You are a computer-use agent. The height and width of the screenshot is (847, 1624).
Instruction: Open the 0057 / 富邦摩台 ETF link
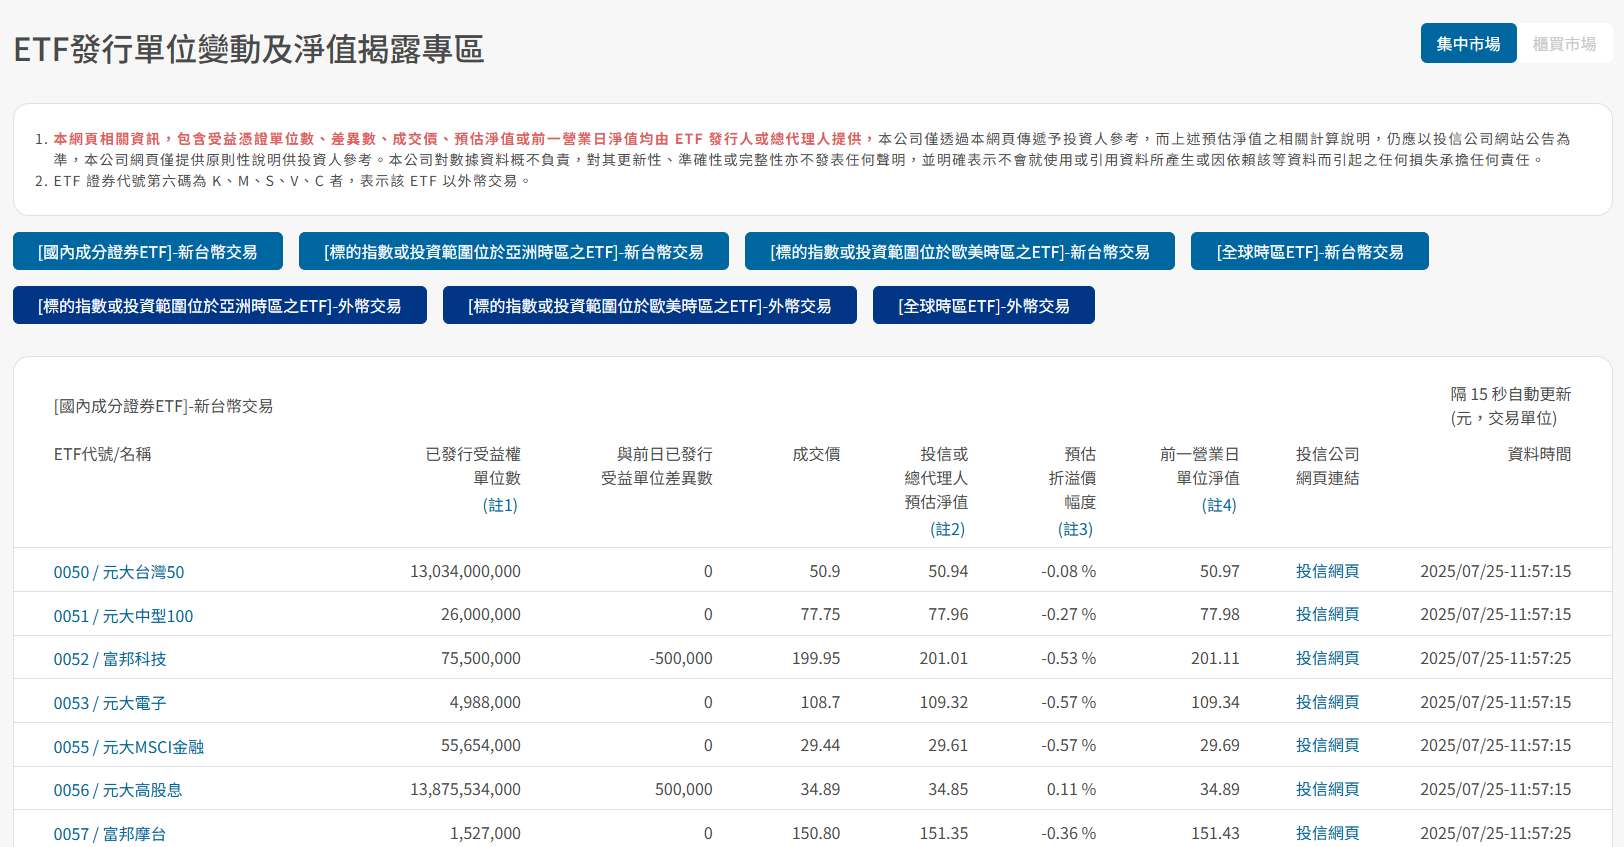pos(110,834)
